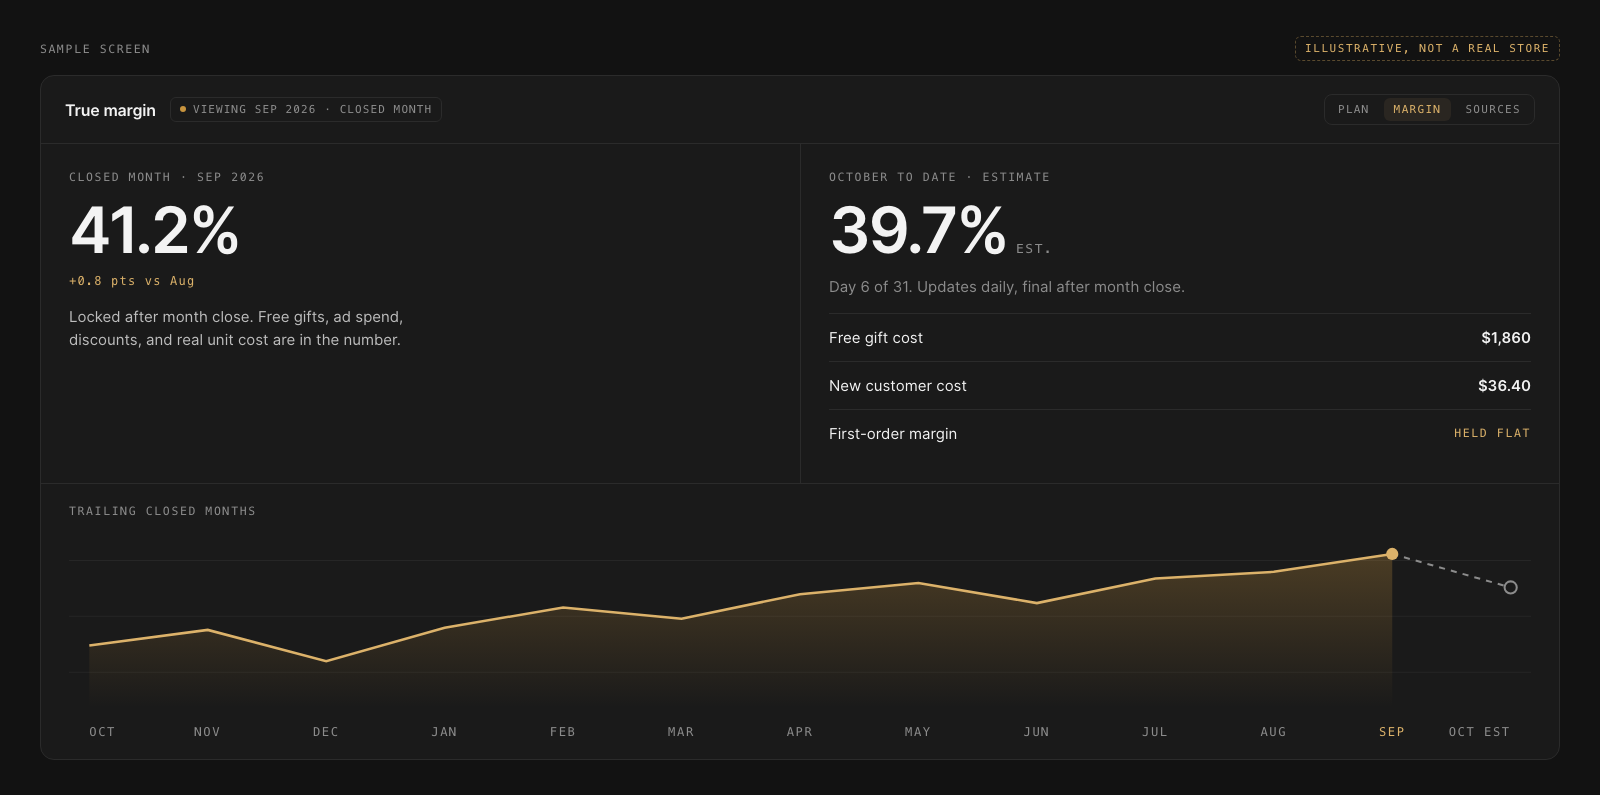Click the hollow Oct estimate point on chart

(1510, 587)
